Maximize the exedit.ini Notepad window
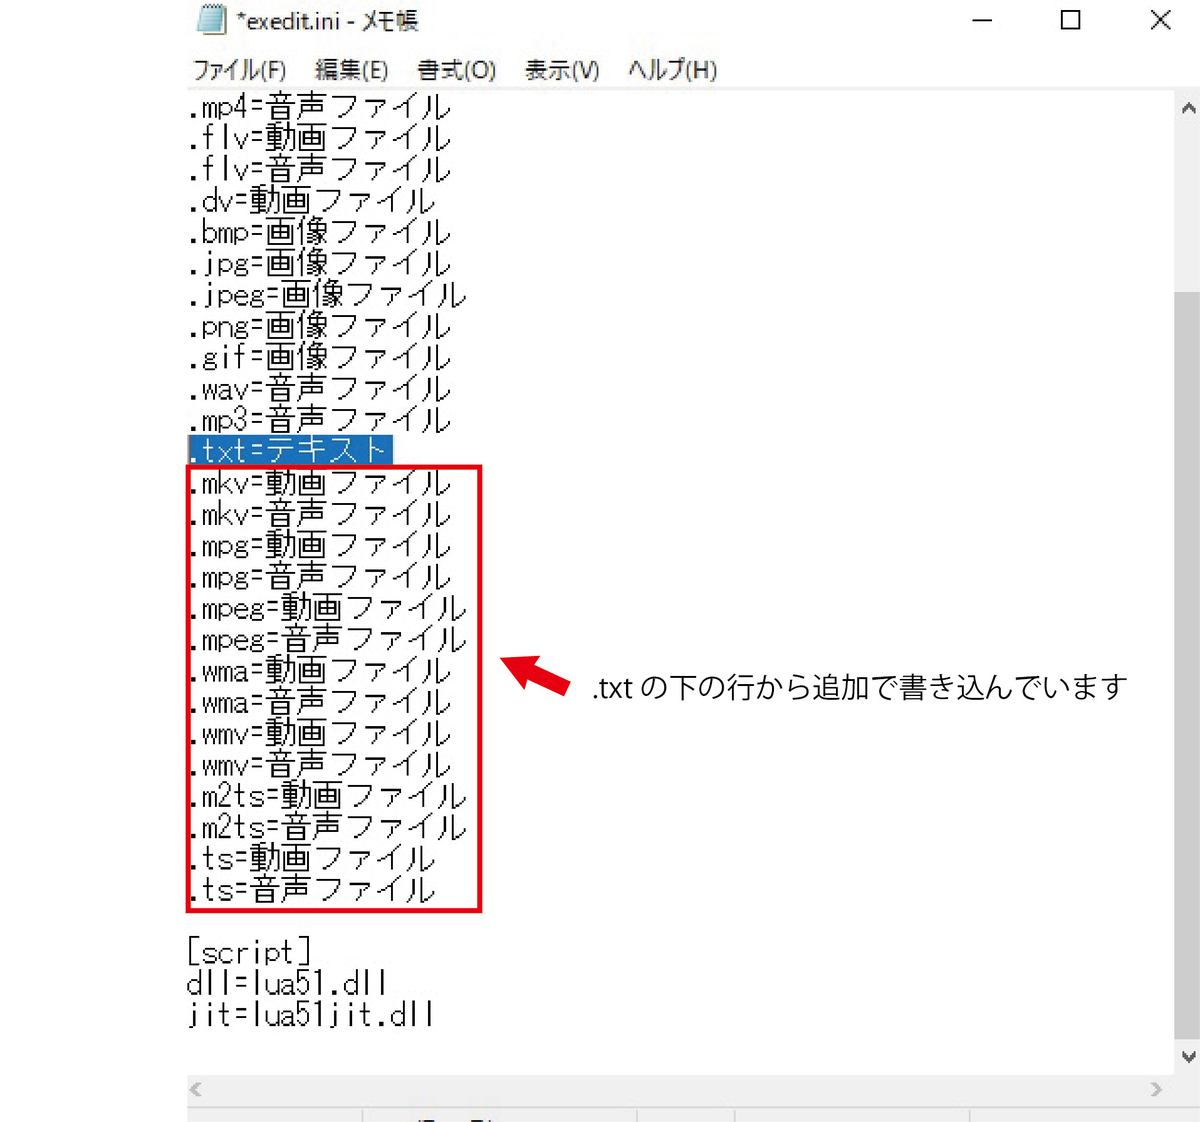1200x1122 pixels. [1071, 20]
